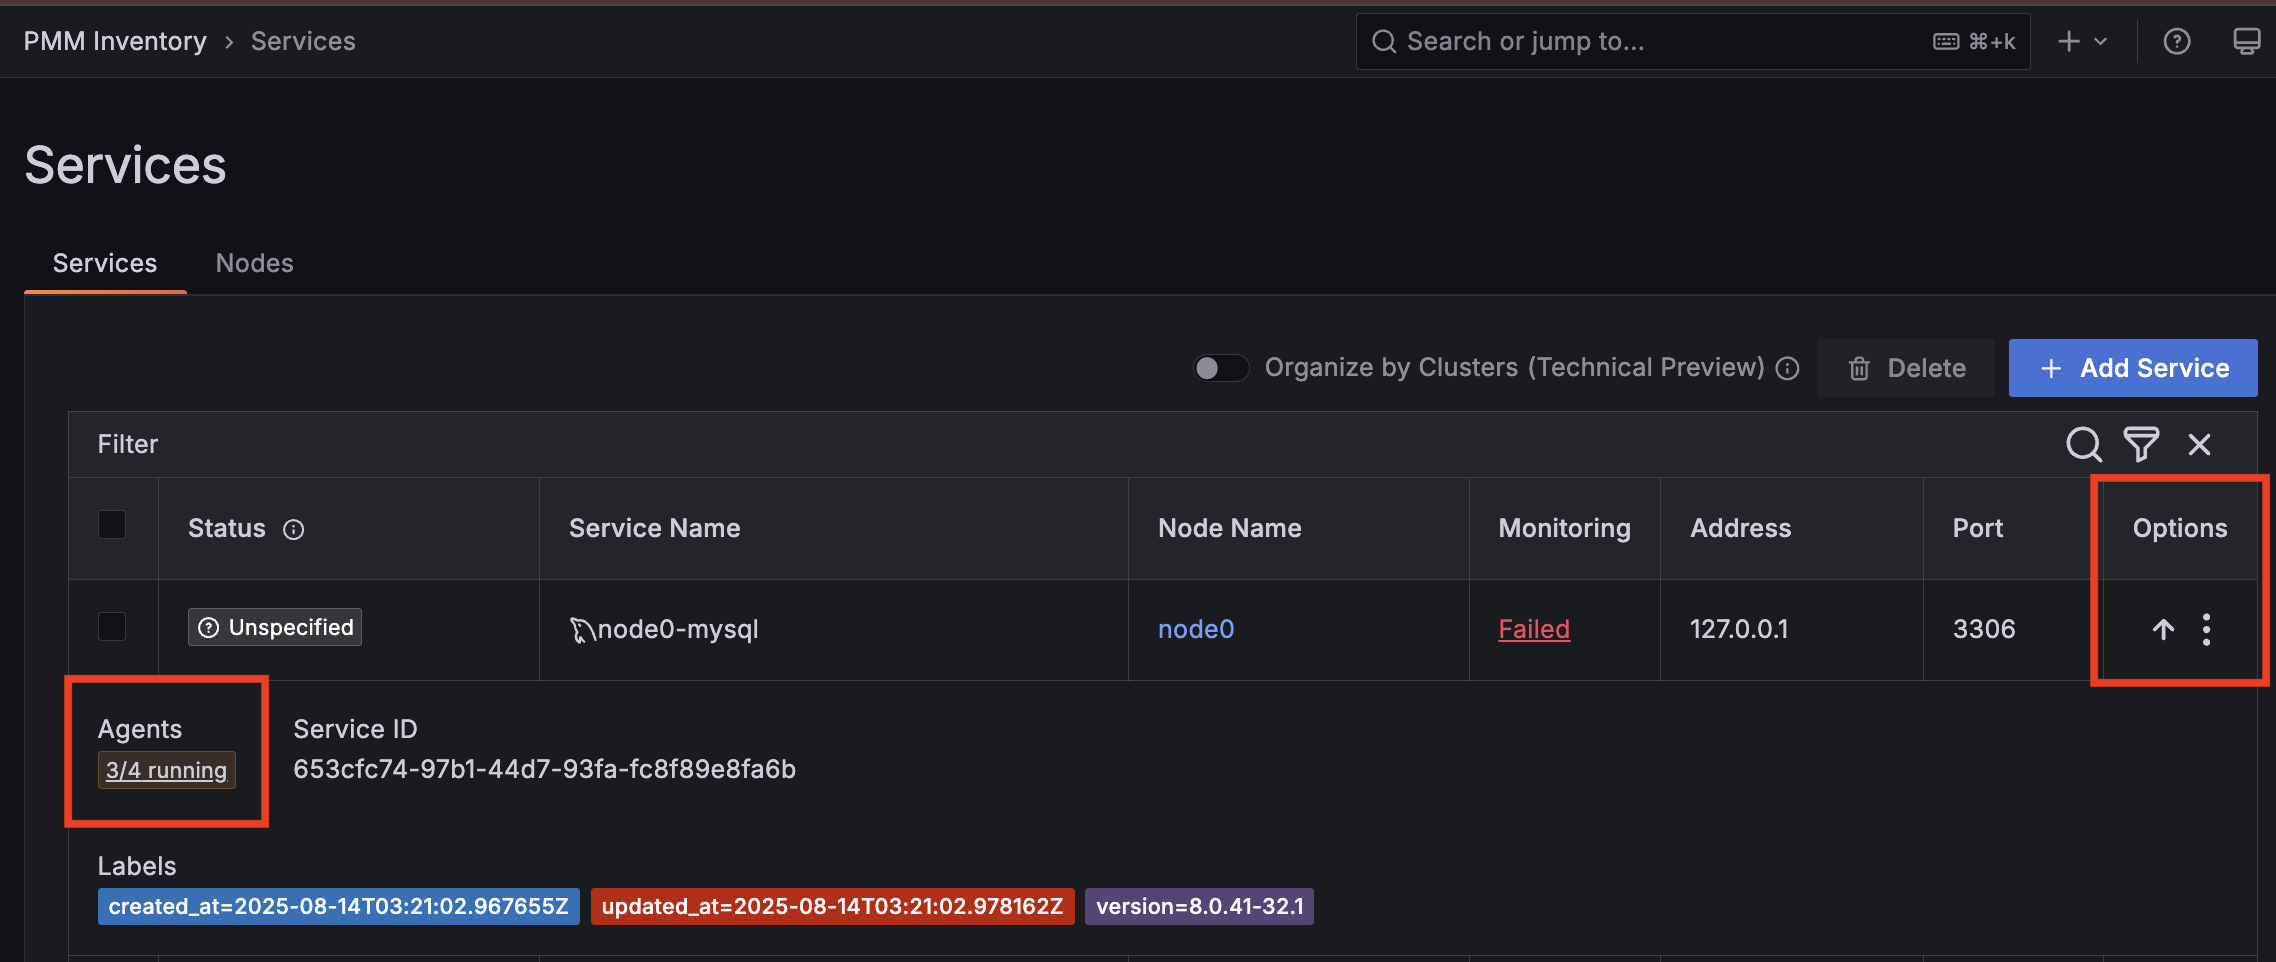
Task: Click the updated_at label tag
Action: (x=833, y=907)
